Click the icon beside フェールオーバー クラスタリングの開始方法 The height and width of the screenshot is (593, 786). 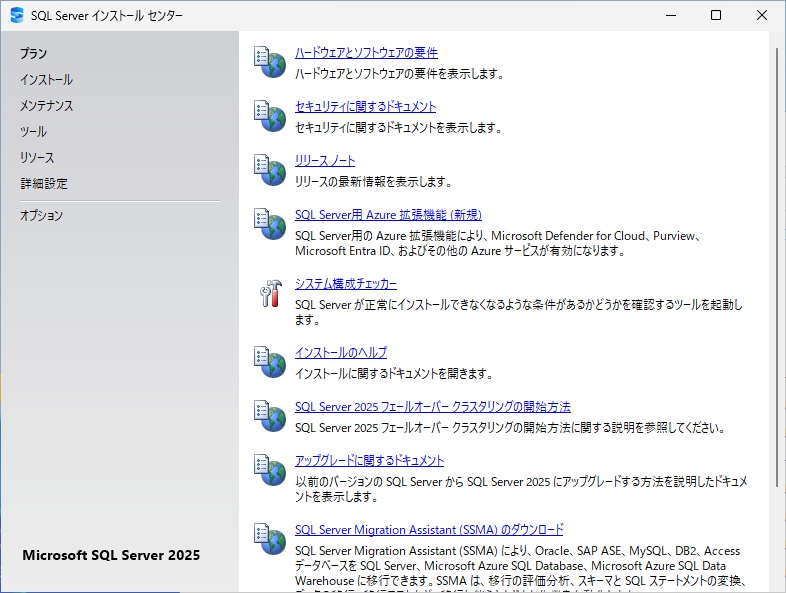pos(270,417)
